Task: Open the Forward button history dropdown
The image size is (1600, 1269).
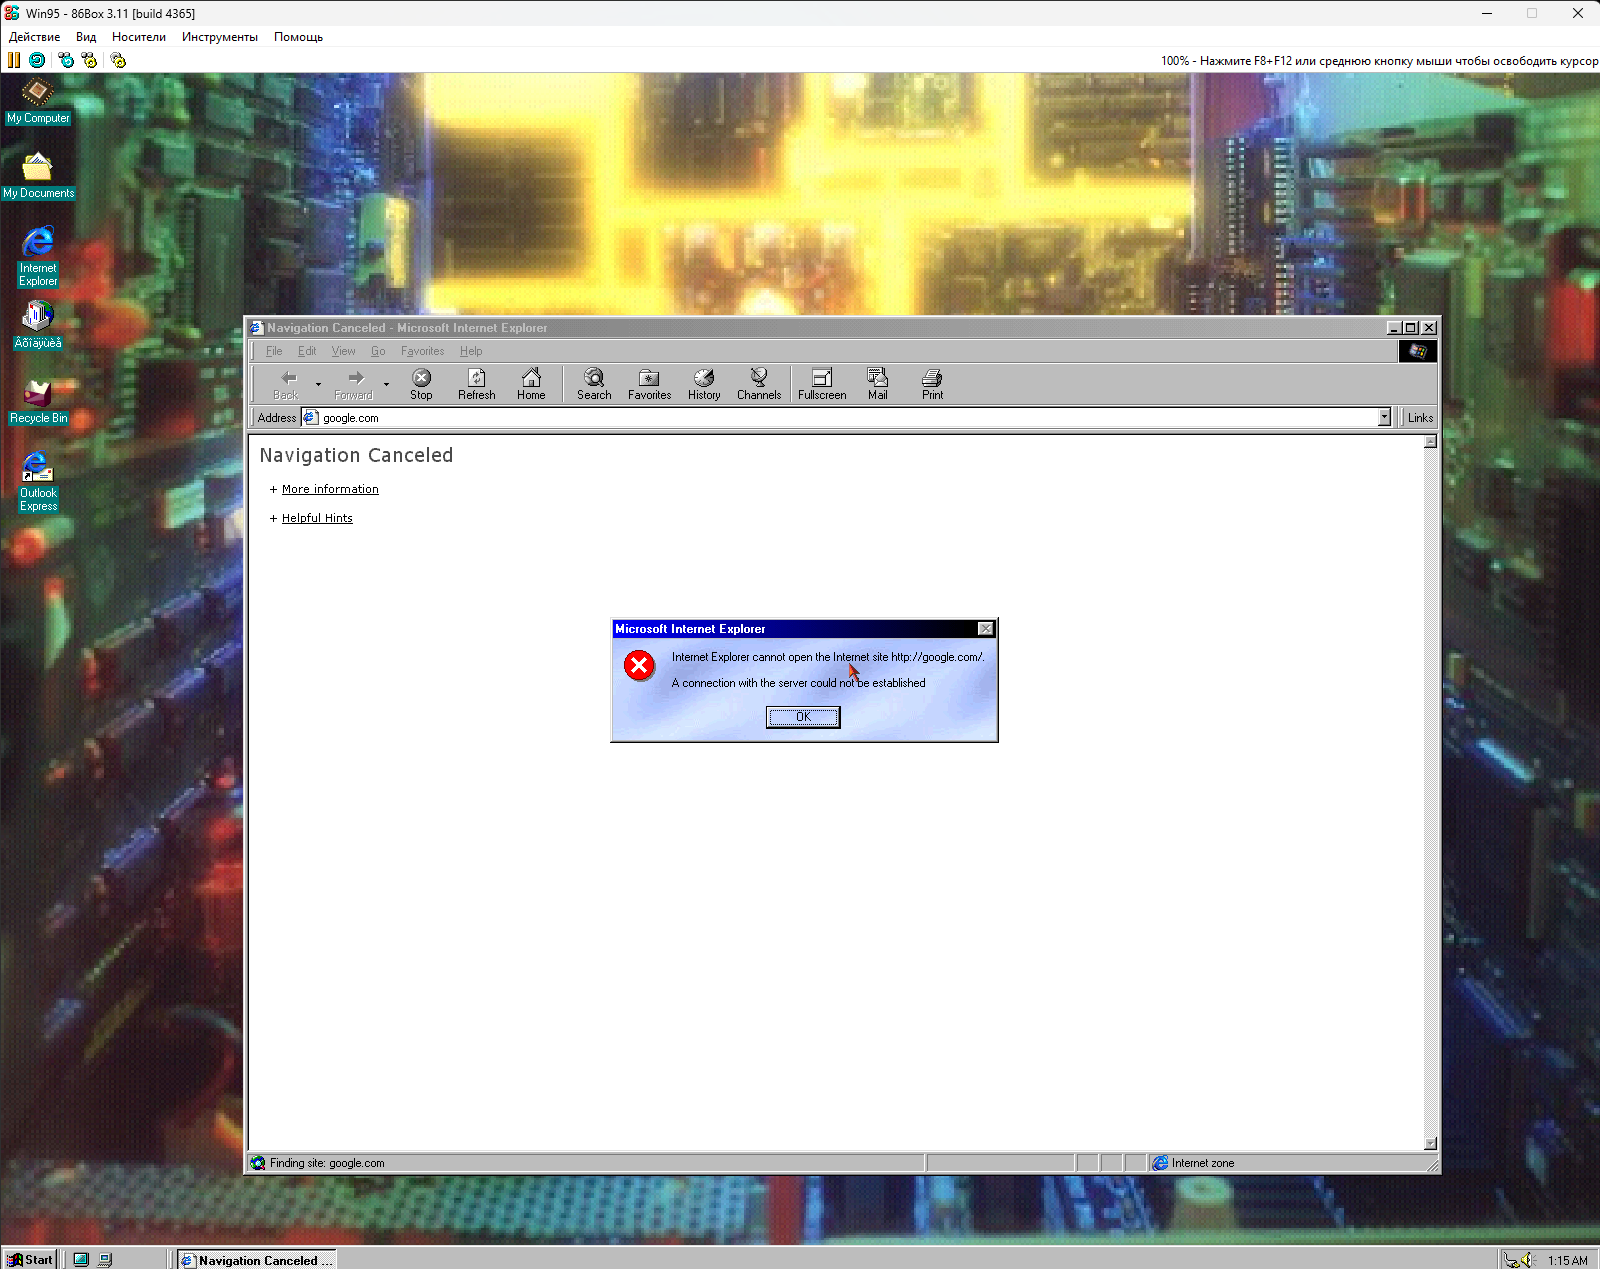Action: (x=386, y=384)
